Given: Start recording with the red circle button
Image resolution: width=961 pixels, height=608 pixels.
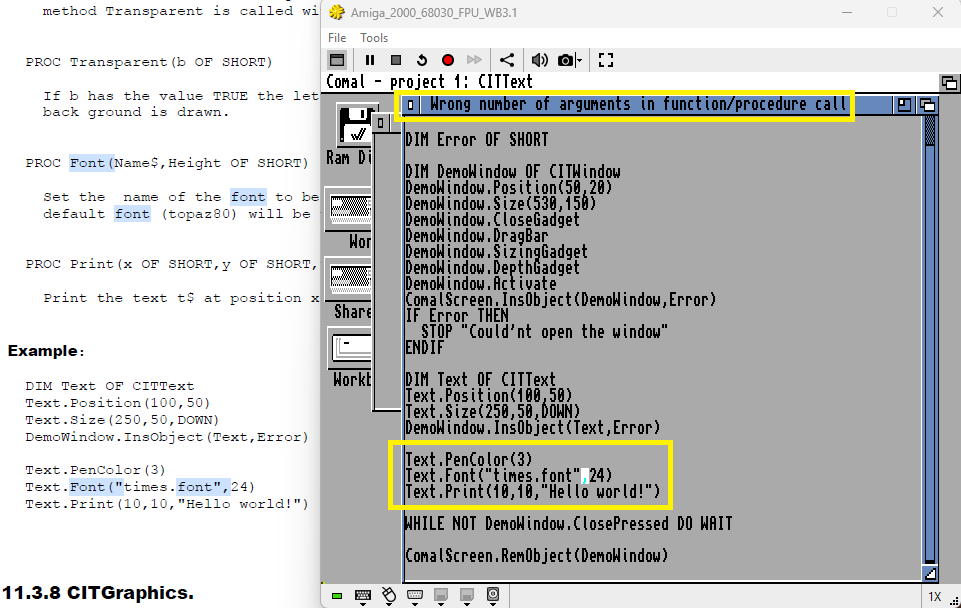Looking at the screenshot, I should click(x=448, y=60).
